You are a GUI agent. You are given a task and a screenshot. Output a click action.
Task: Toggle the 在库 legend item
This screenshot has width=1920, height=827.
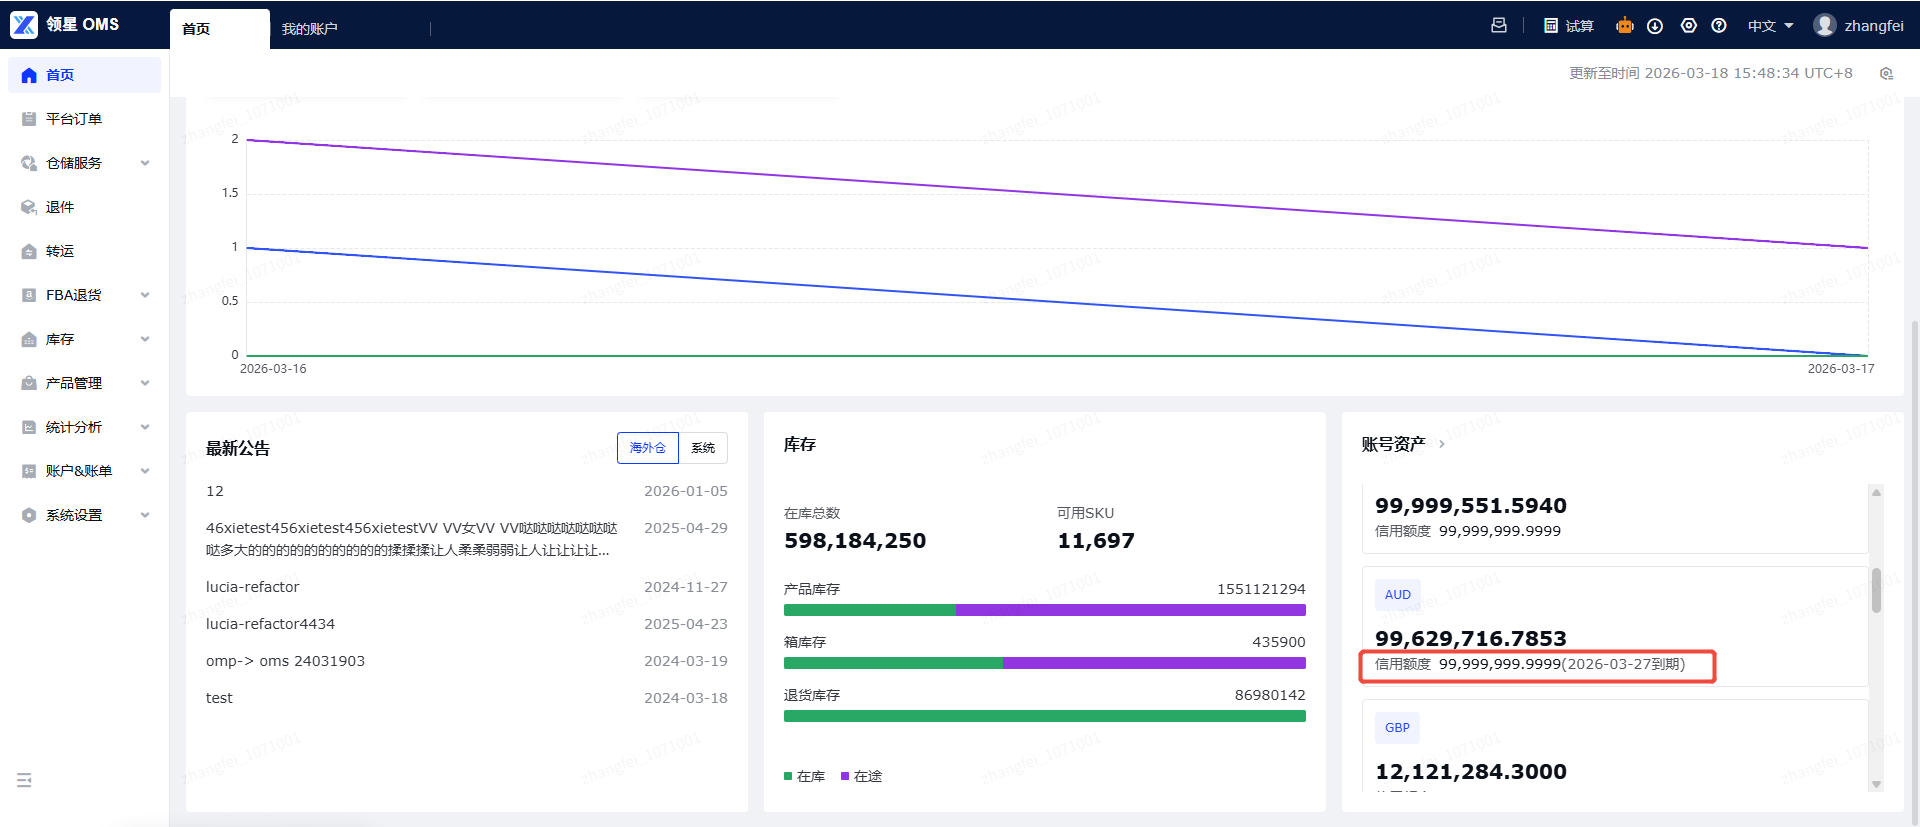coord(805,776)
